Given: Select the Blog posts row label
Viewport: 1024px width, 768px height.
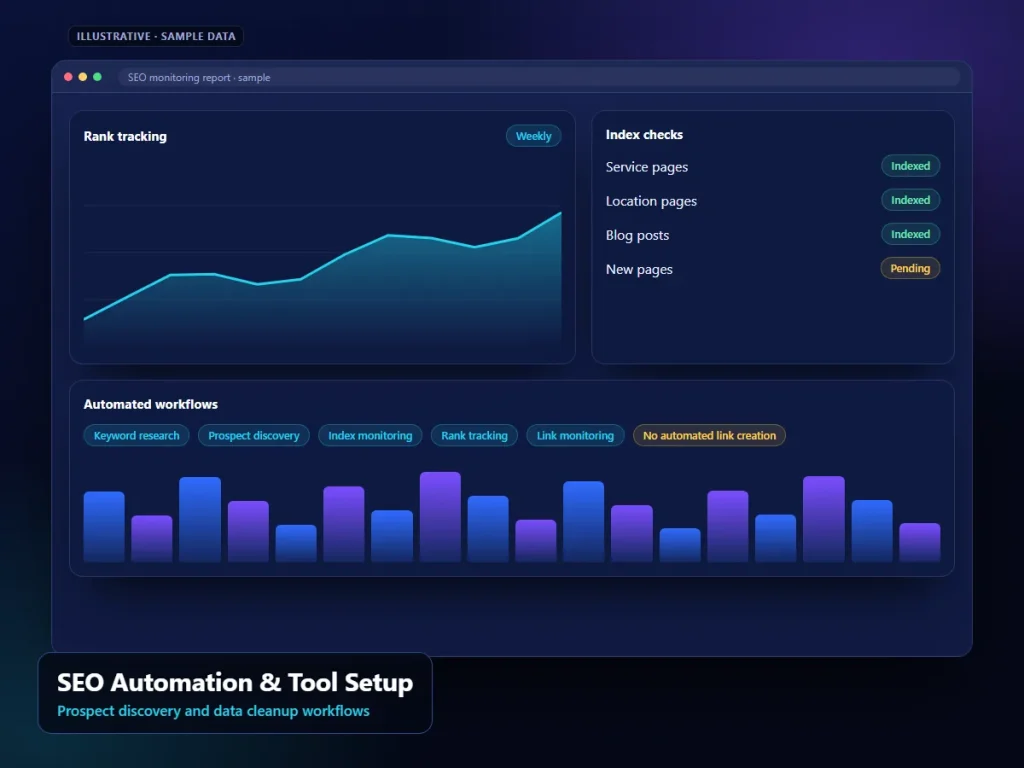Looking at the screenshot, I should (x=637, y=235).
